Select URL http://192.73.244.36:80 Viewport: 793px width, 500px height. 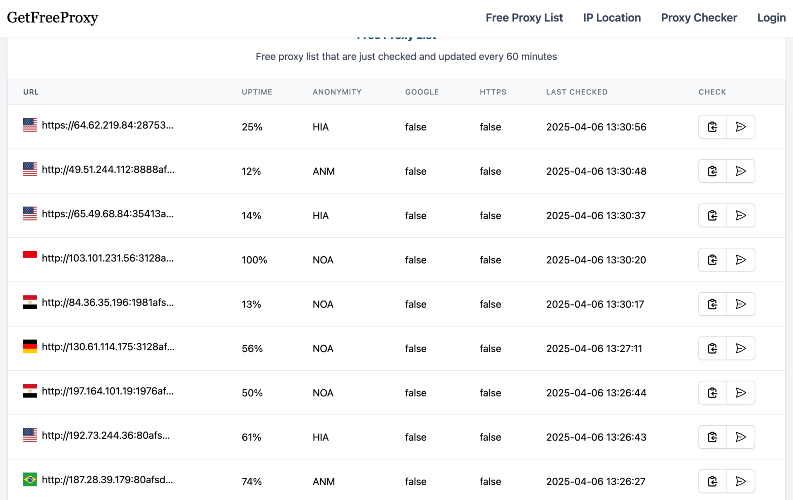[x=106, y=435]
